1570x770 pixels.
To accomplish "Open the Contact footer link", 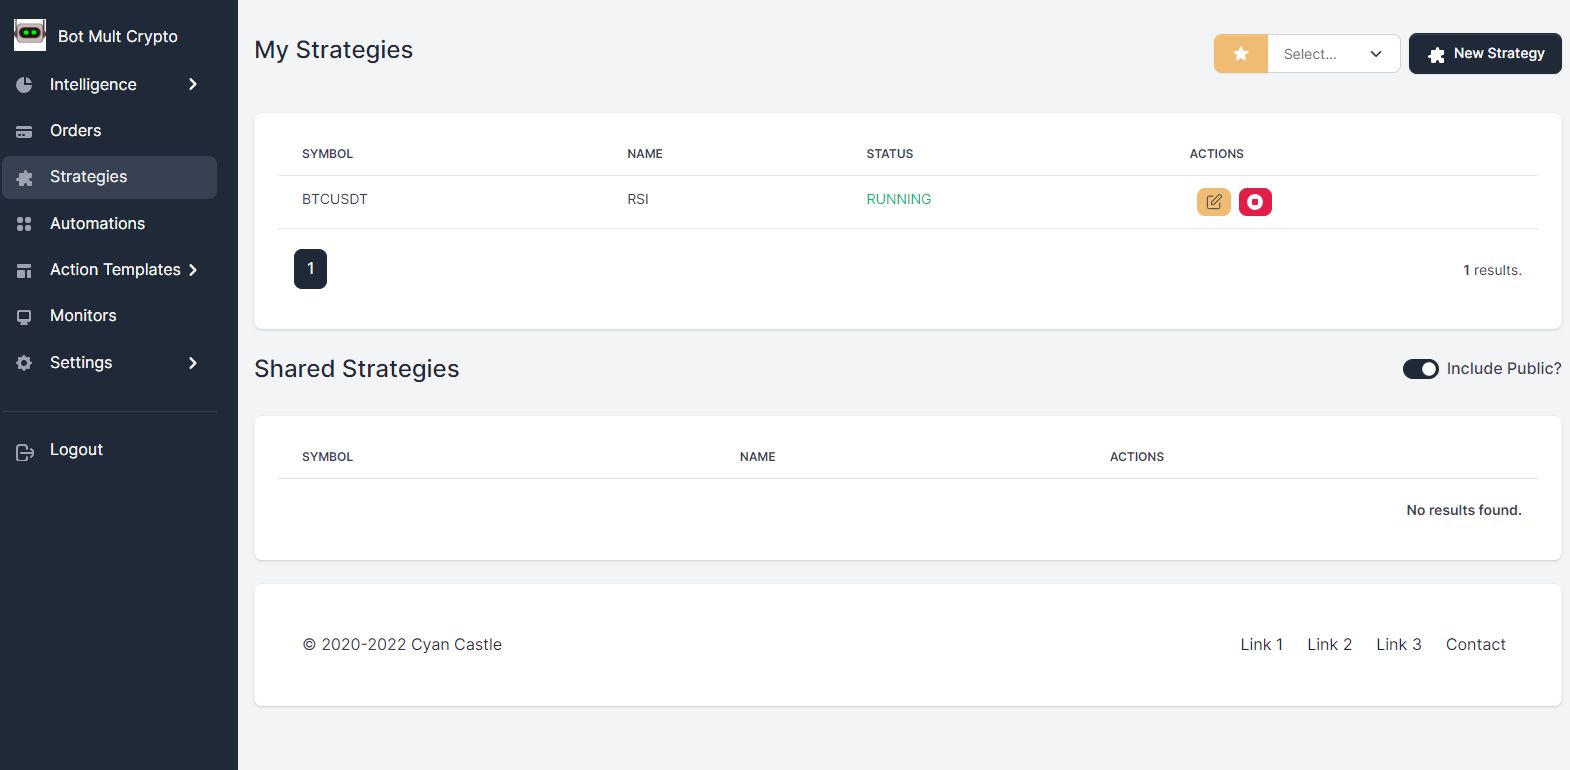I will coord(1475,645).
